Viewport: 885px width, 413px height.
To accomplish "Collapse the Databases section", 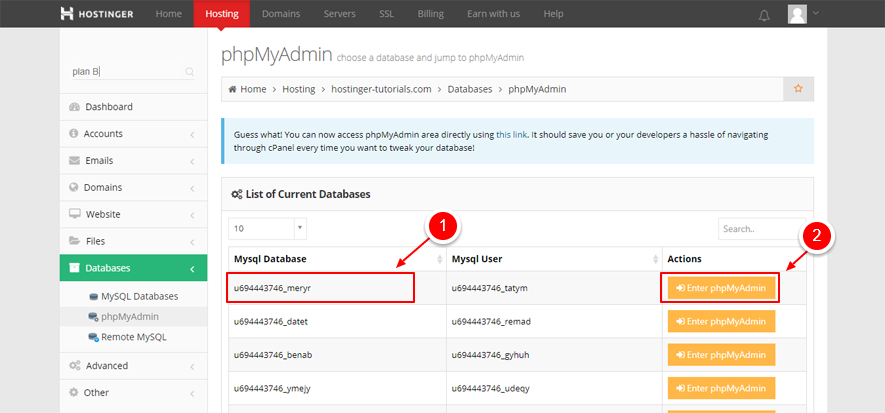I will [x=192, y=269].
